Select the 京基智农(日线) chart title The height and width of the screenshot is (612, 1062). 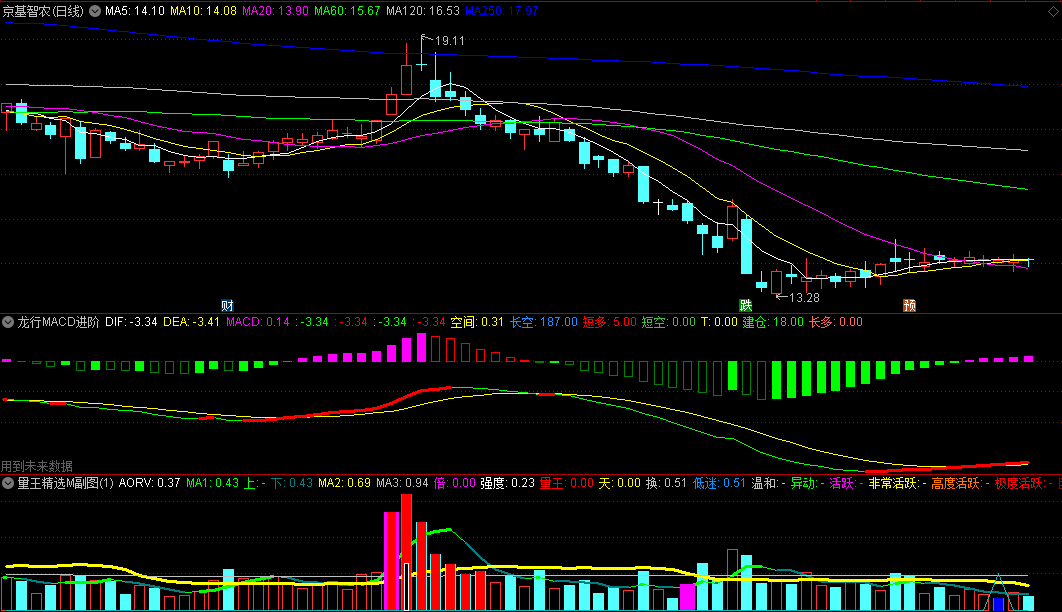[43, 11]
